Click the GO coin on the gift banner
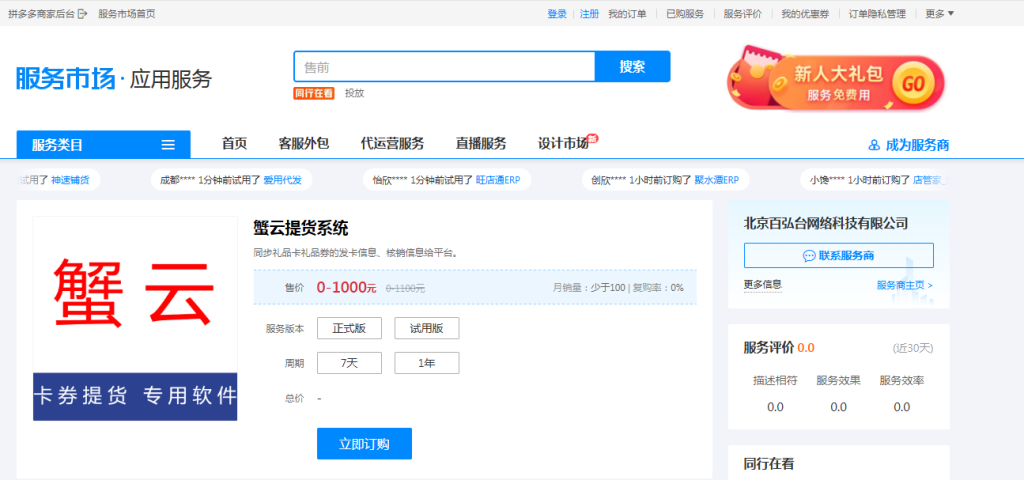The height and width of the screenshot is (480, 1024). pyautogui.click(x=913, y=84)
